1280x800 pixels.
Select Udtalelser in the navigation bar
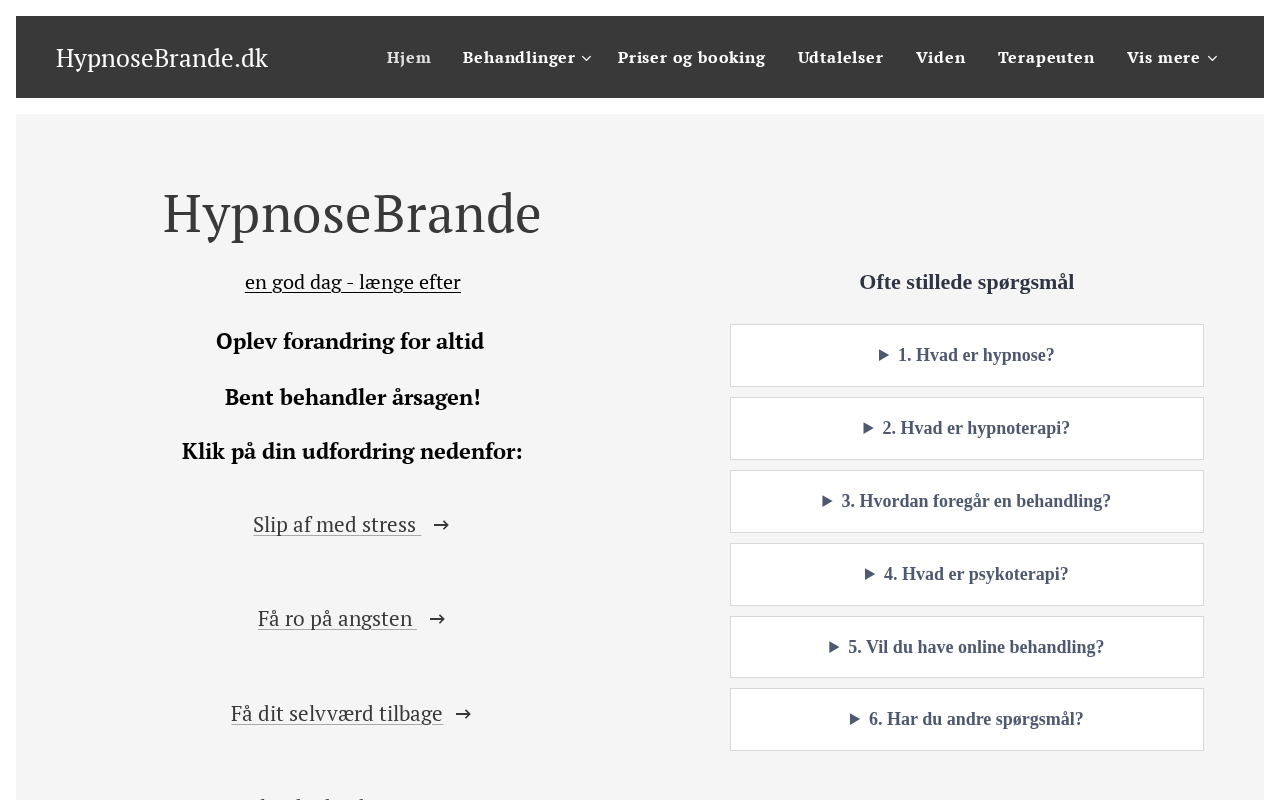click(x=840, y=57)
